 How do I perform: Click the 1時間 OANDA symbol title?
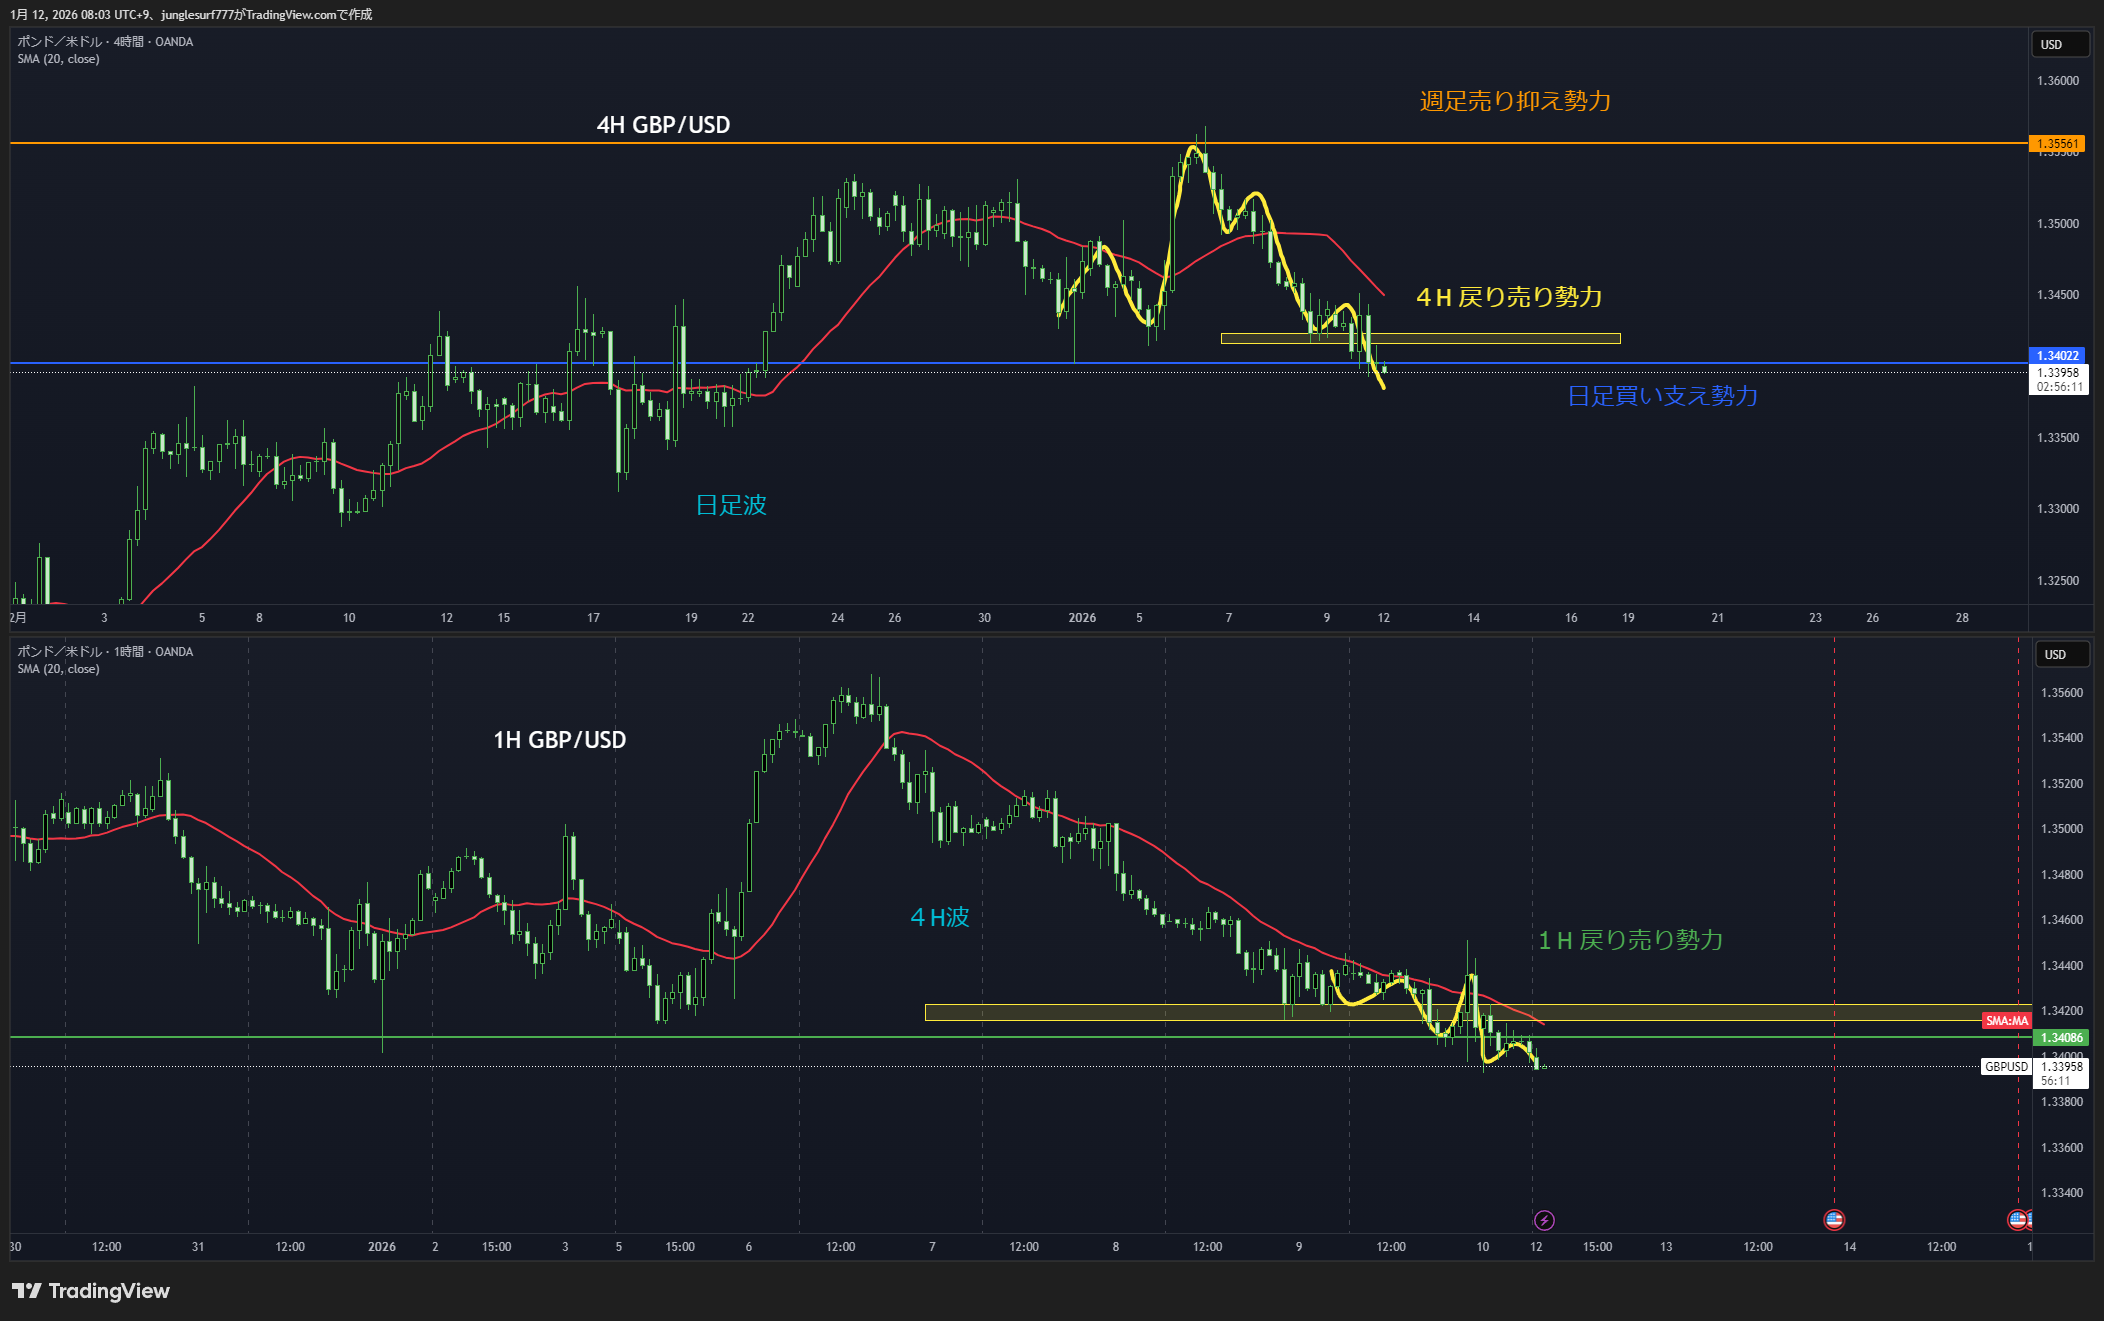click(x=105, y=652)
